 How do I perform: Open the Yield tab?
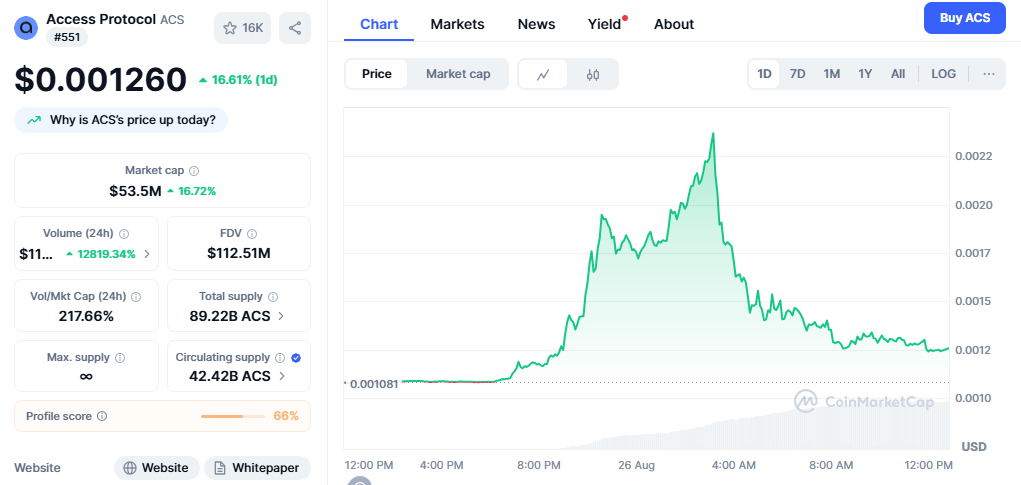pyautogui.click(x=605, y=25)
